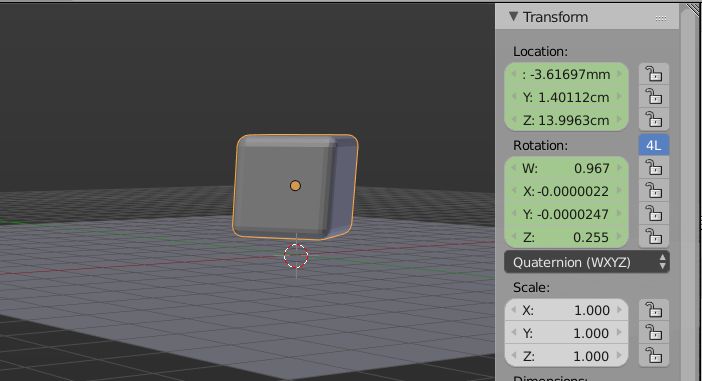
Task: Increase Scale Z with right arrow
Action: 620,355
